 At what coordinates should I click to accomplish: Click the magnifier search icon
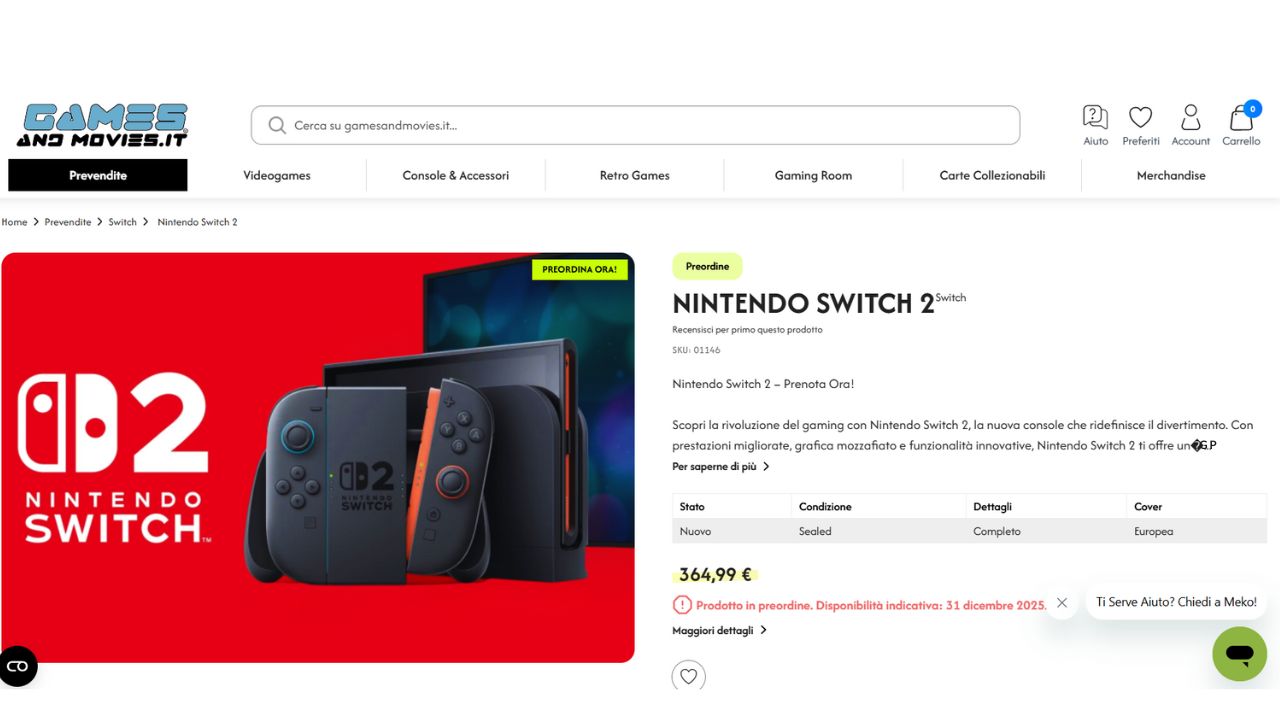(277, 126)
